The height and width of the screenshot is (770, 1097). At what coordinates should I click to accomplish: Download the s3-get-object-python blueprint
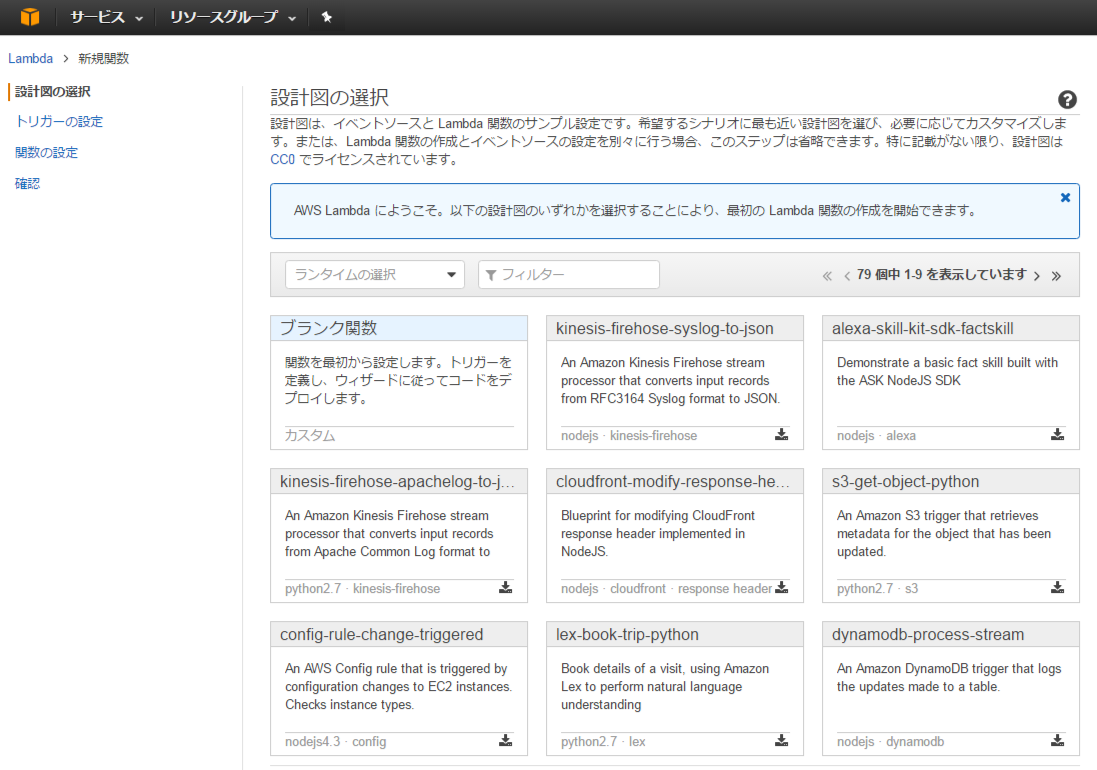1057,587
